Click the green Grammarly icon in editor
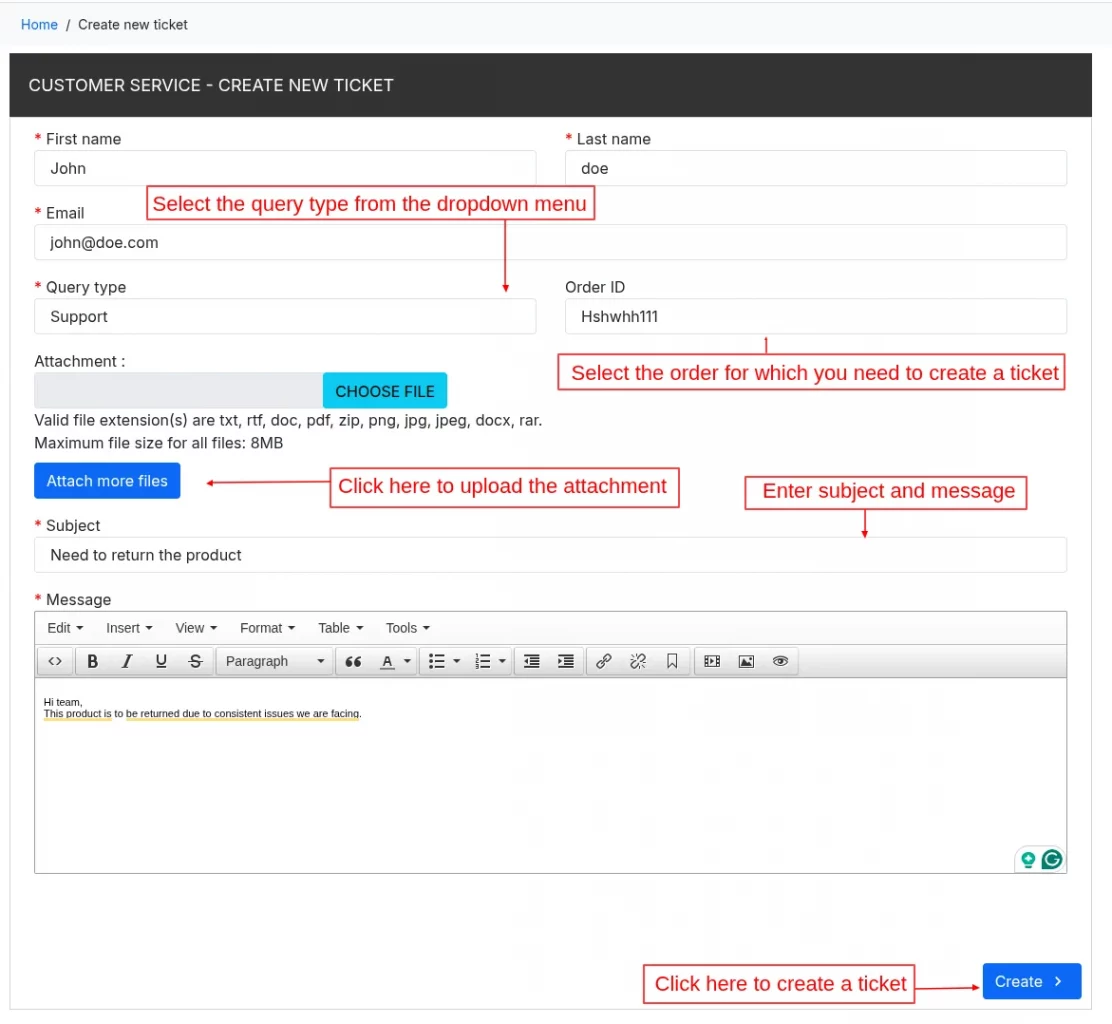This screenshot has height=1024, width=1112. pyautogui.click(x=1052, y=859)
